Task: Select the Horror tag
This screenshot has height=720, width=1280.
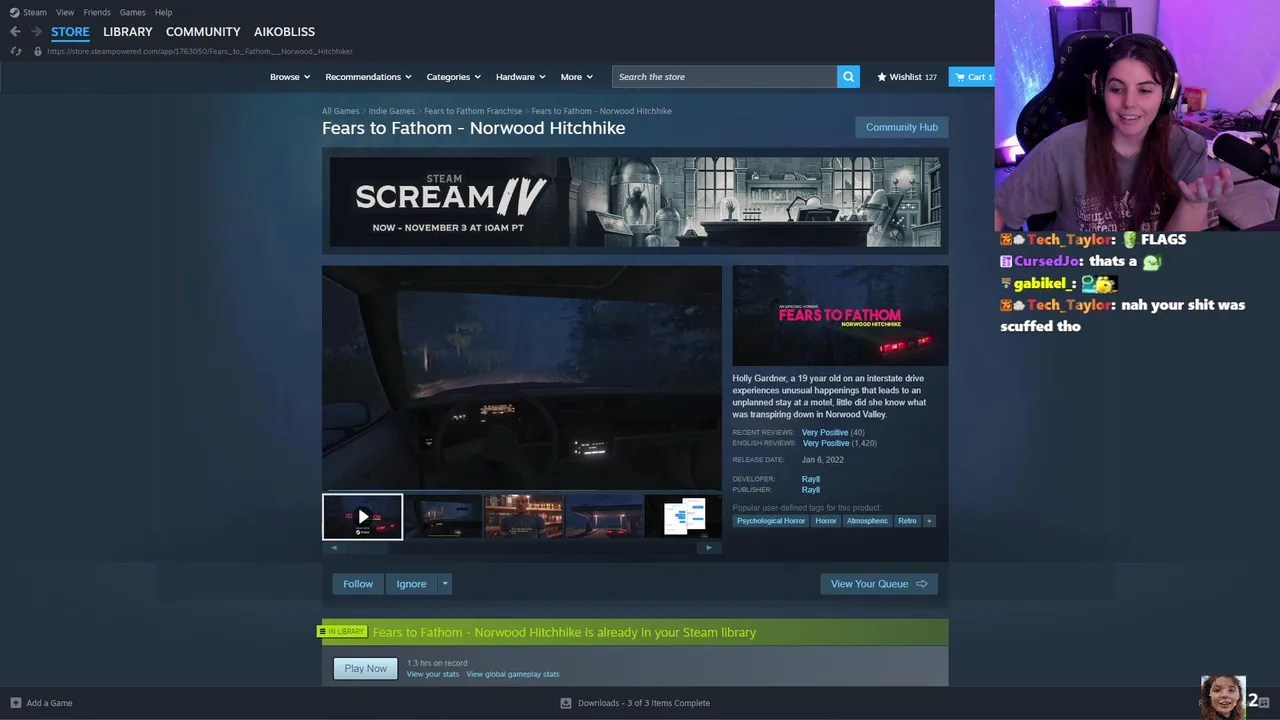Action: (825, 521)
